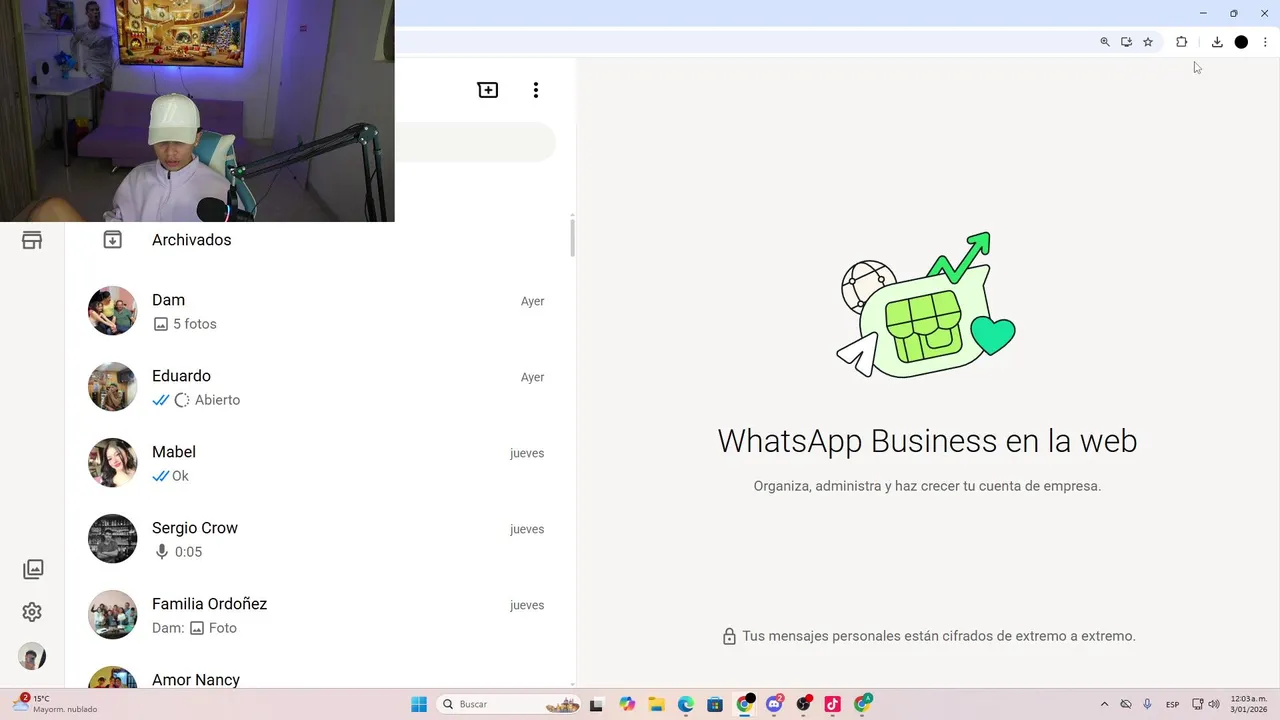Image resolution: width=1280 pixels, height=720 pixels.
Task: Open Windows Start menu
Action: [x=419, y=704]
